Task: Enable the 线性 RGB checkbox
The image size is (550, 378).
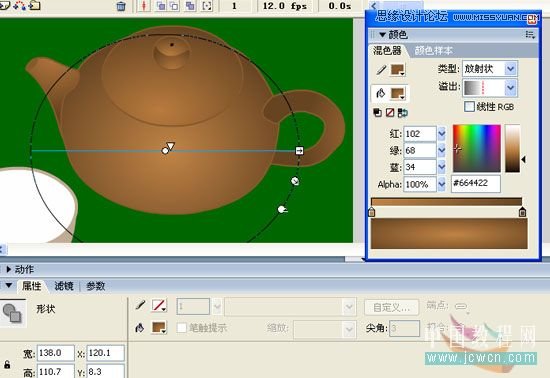Action: click(x=469, y=107)
